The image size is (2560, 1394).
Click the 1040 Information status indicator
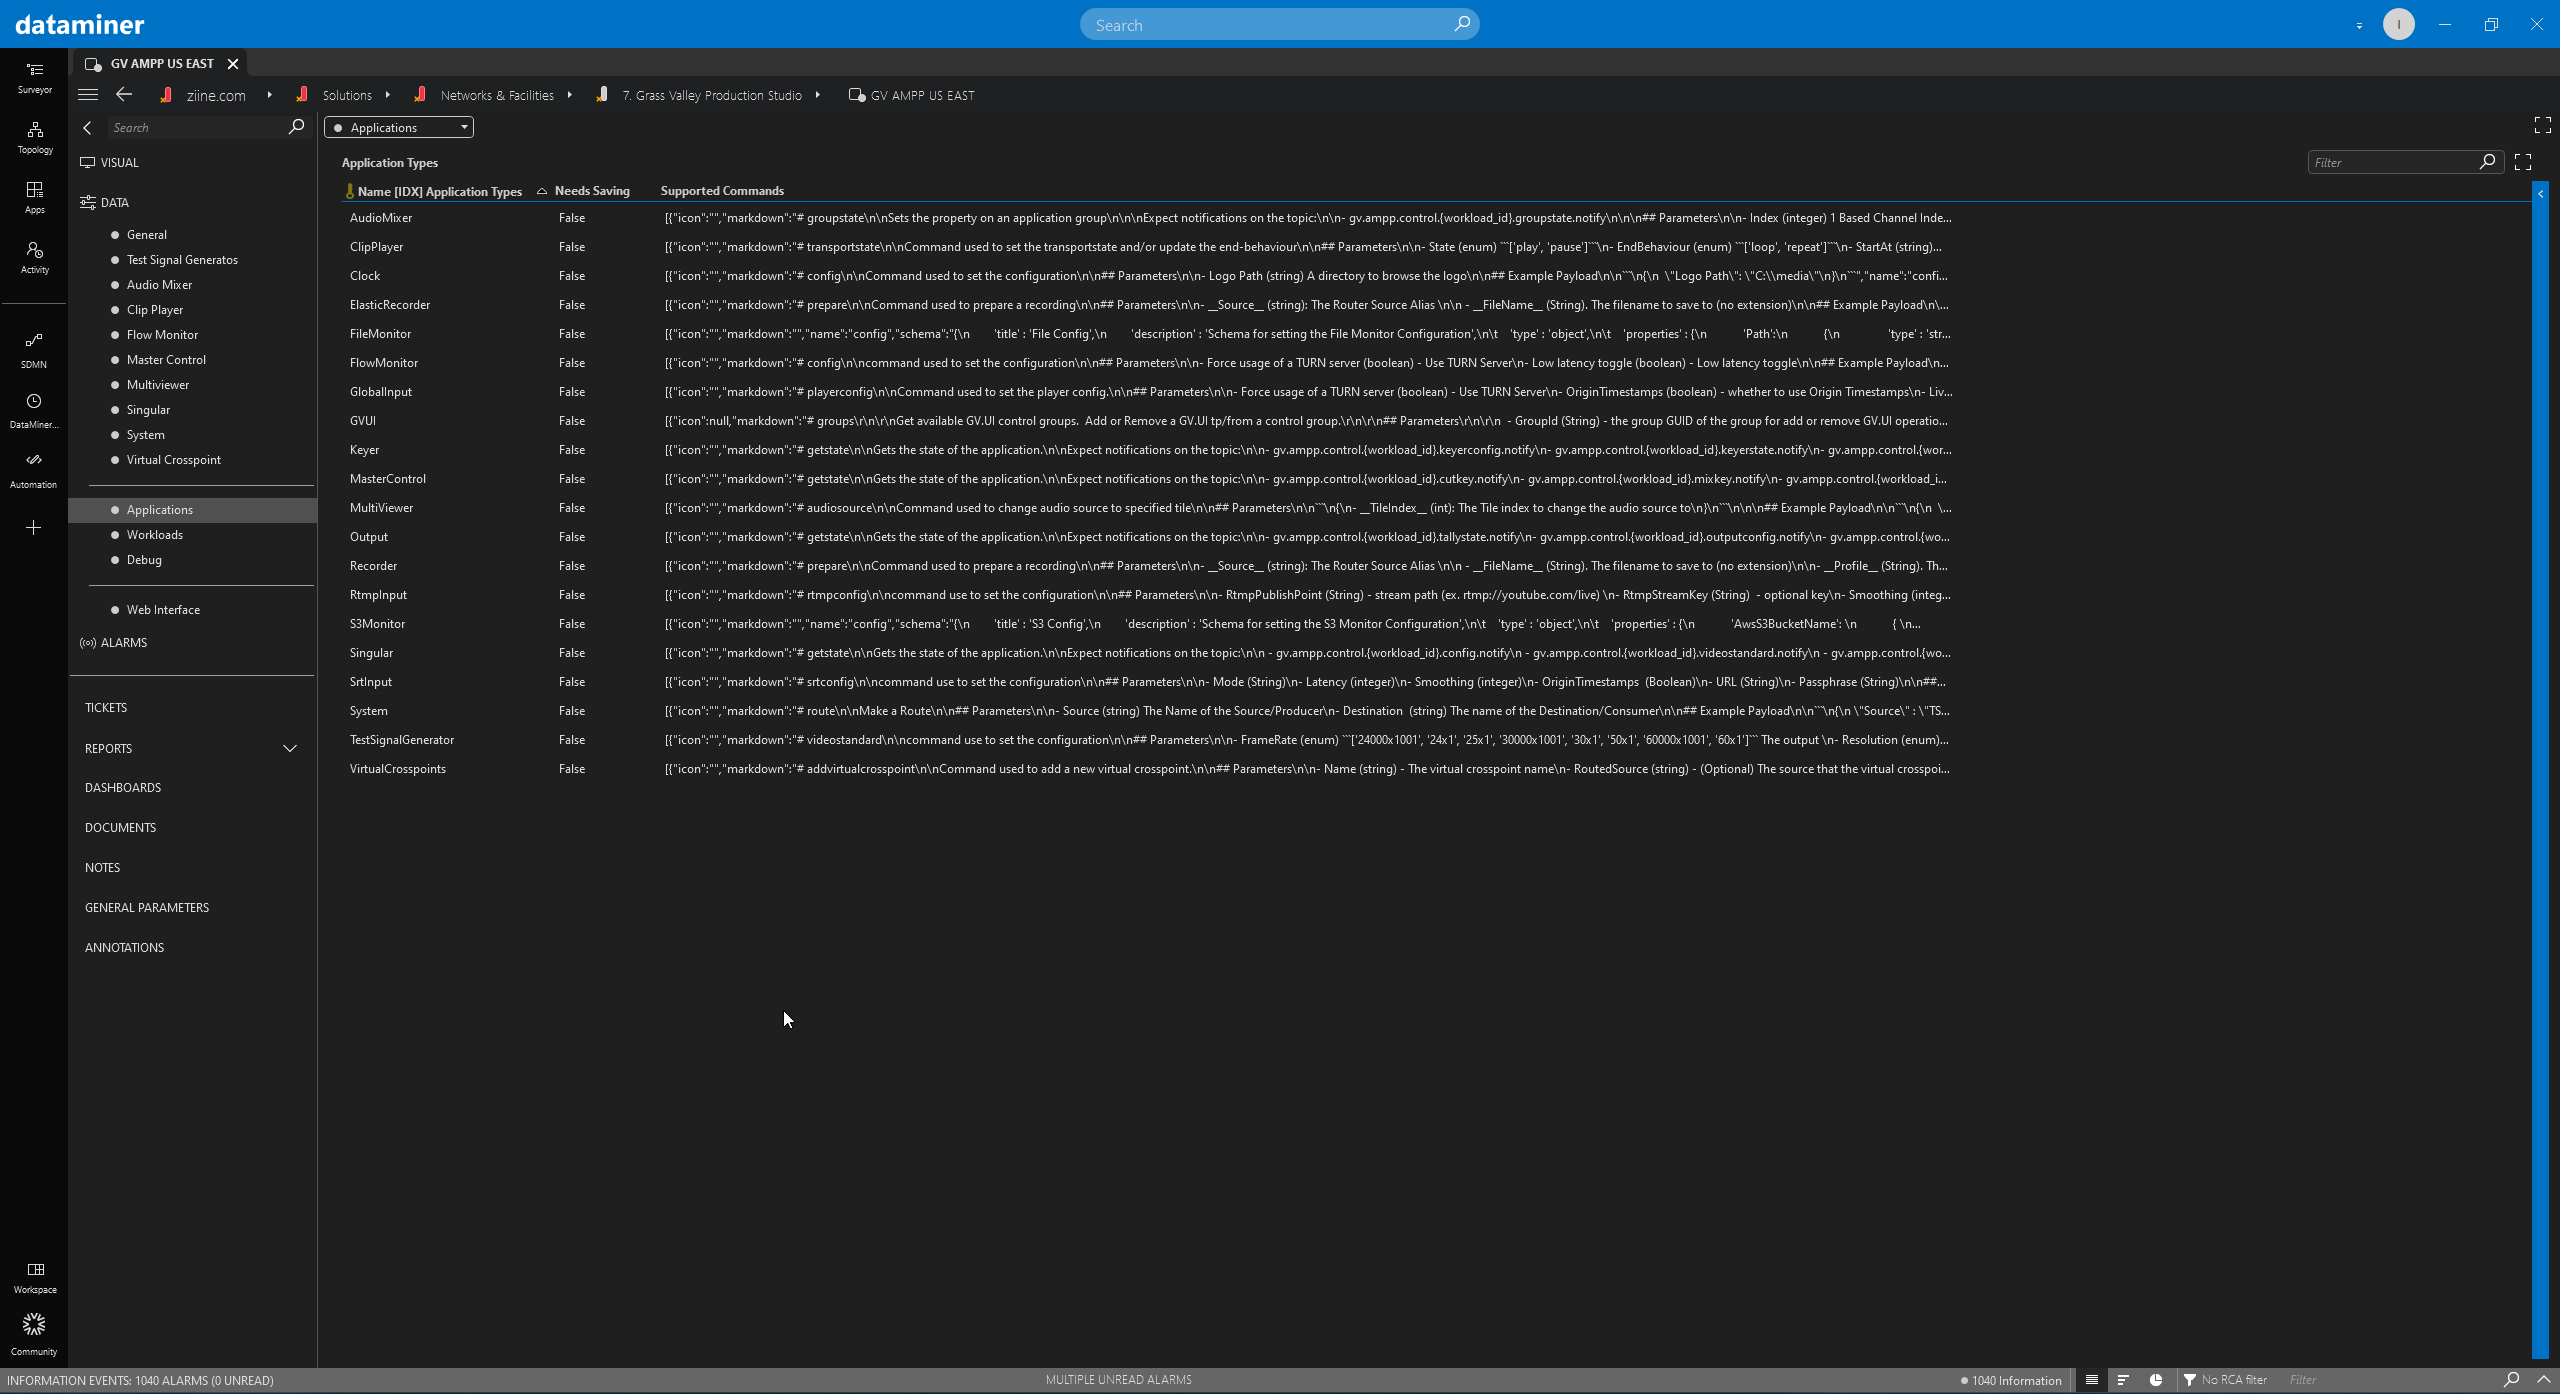(x=2011, y=1380)
